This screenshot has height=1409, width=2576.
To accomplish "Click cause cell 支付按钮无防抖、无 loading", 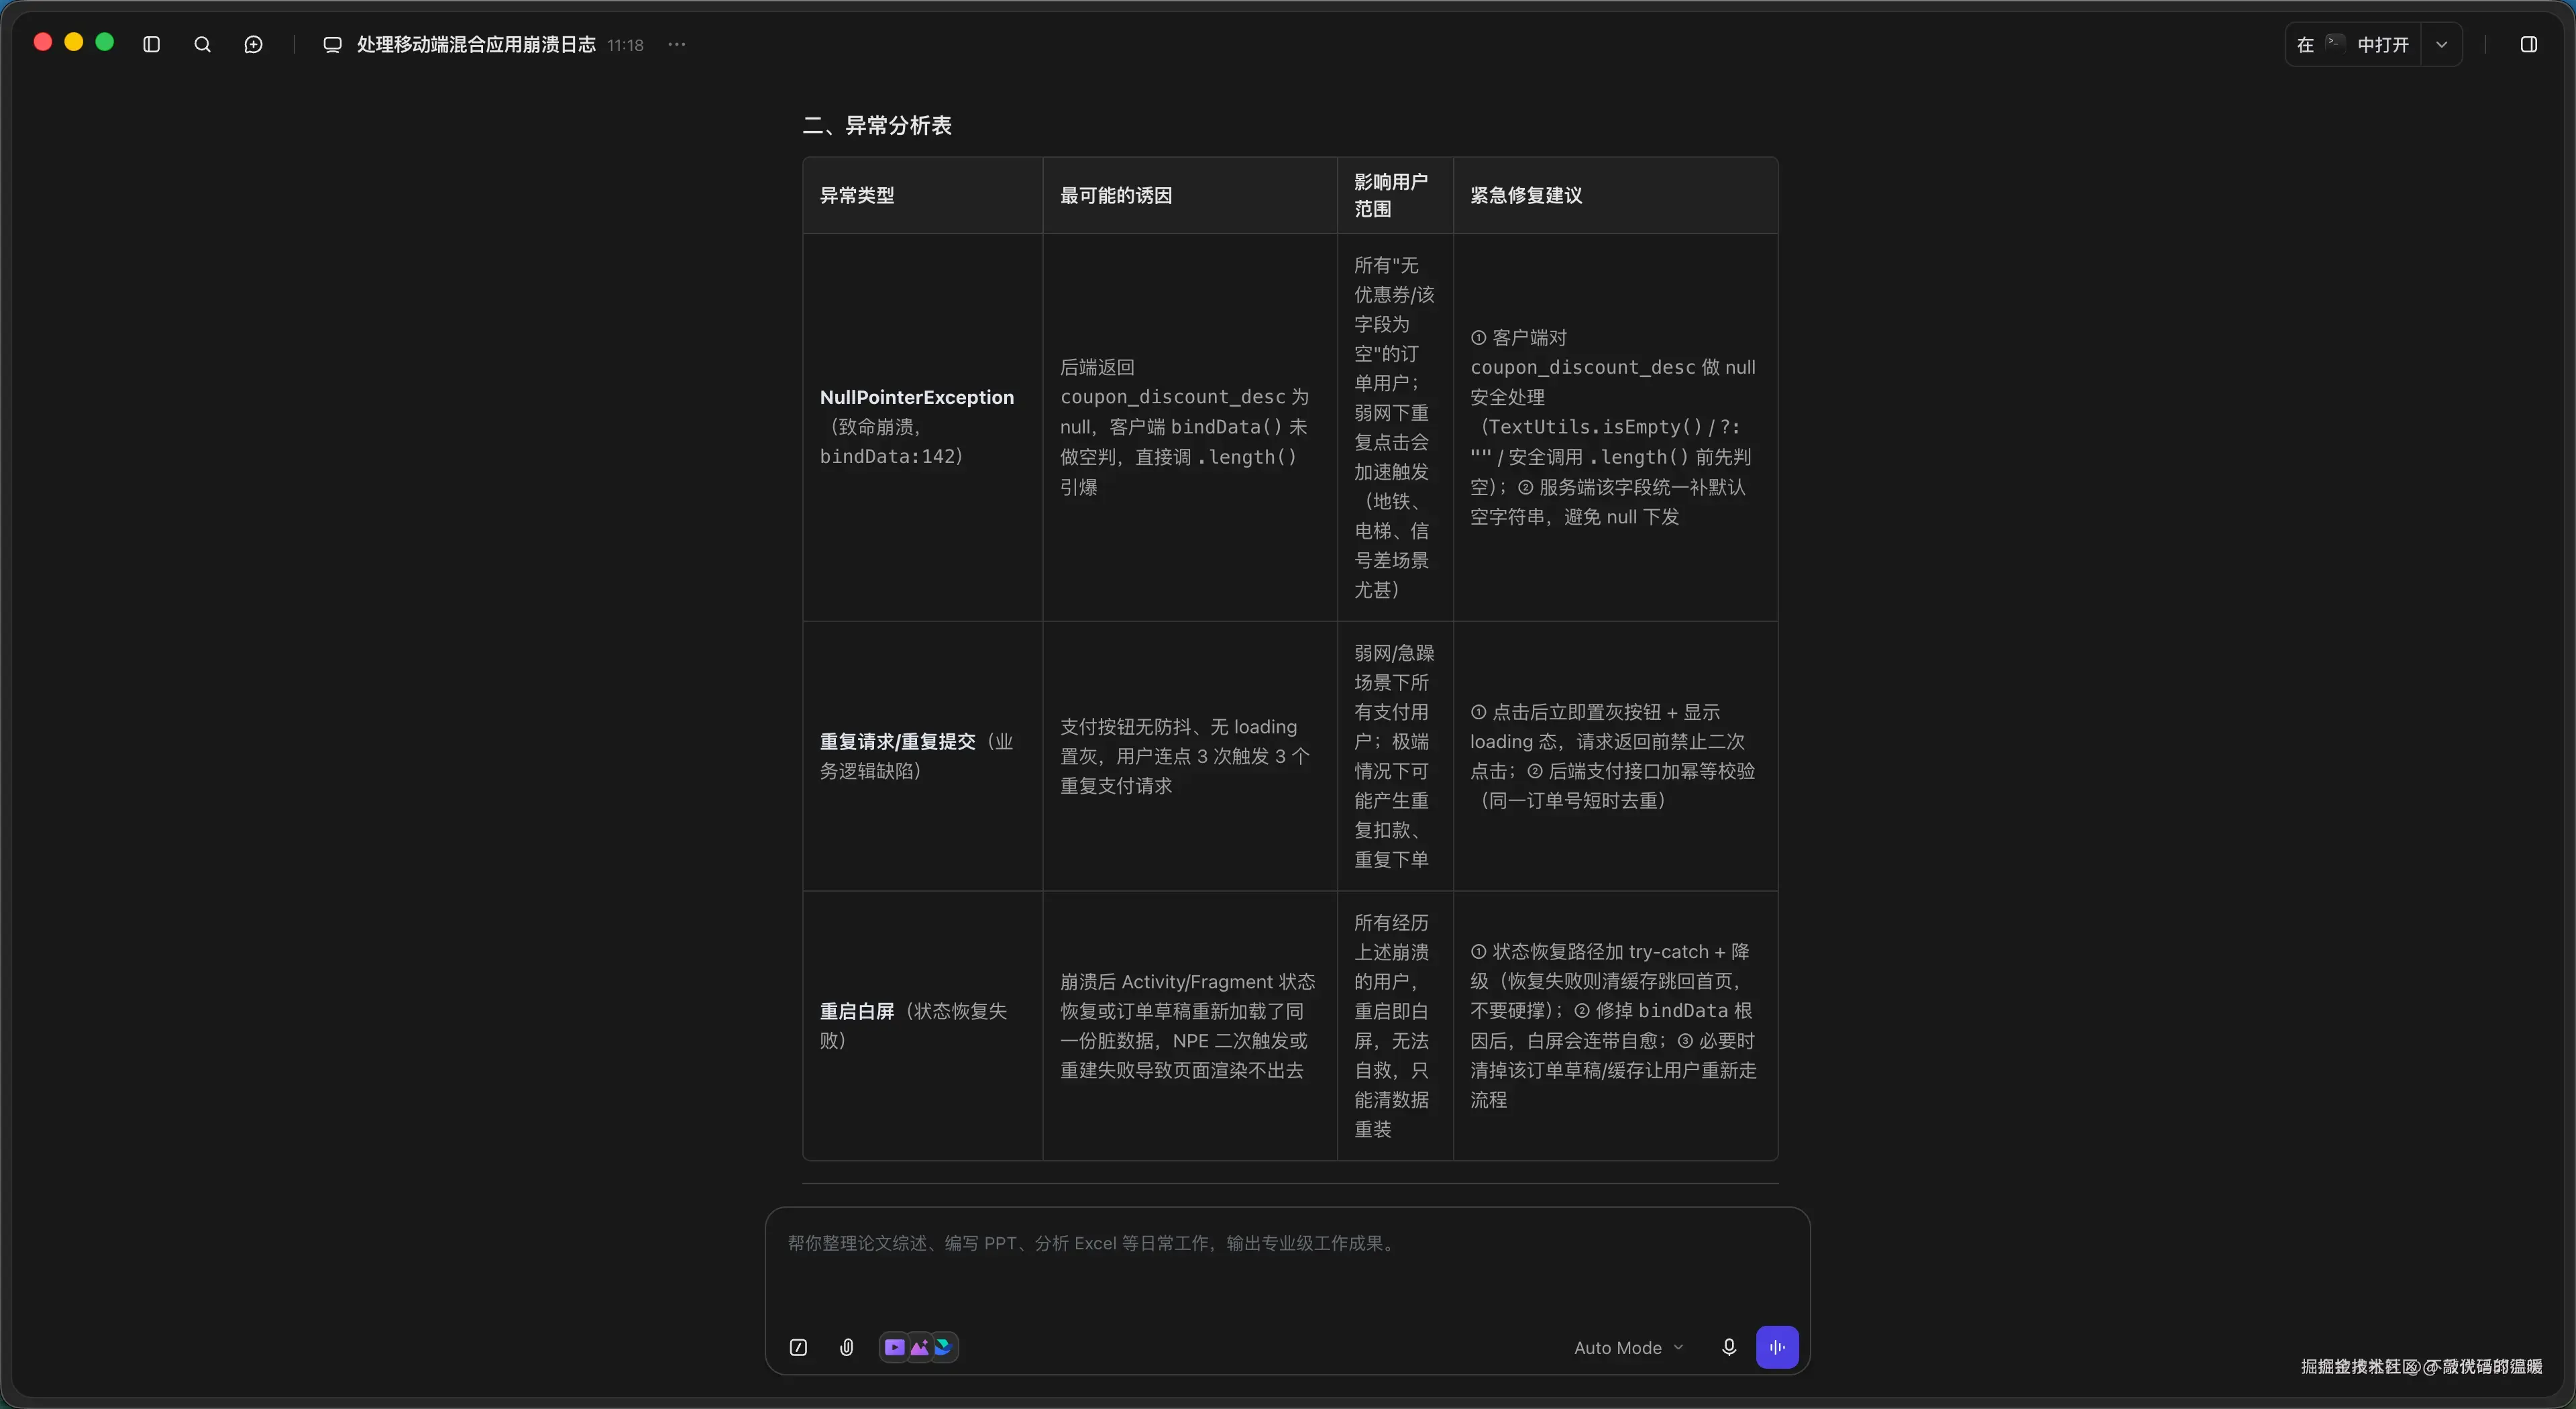I will pos(1190,756).
